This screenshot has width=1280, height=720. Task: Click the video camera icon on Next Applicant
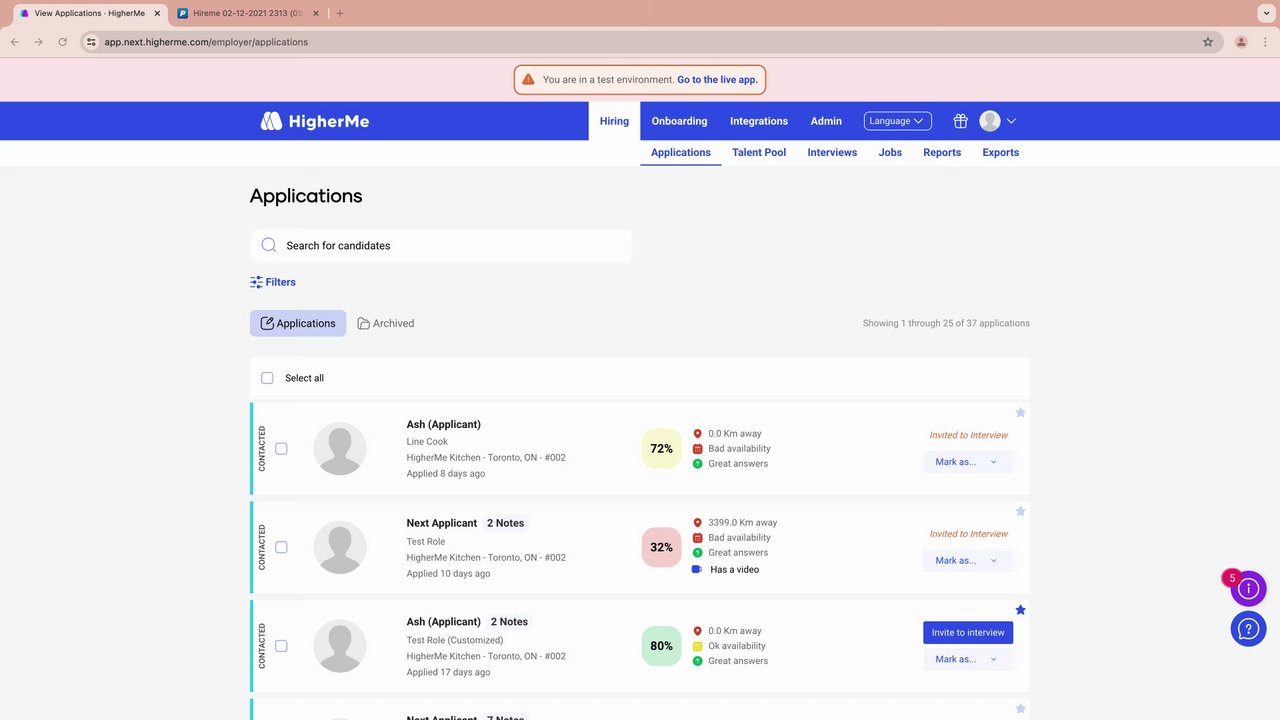point(697,569)
